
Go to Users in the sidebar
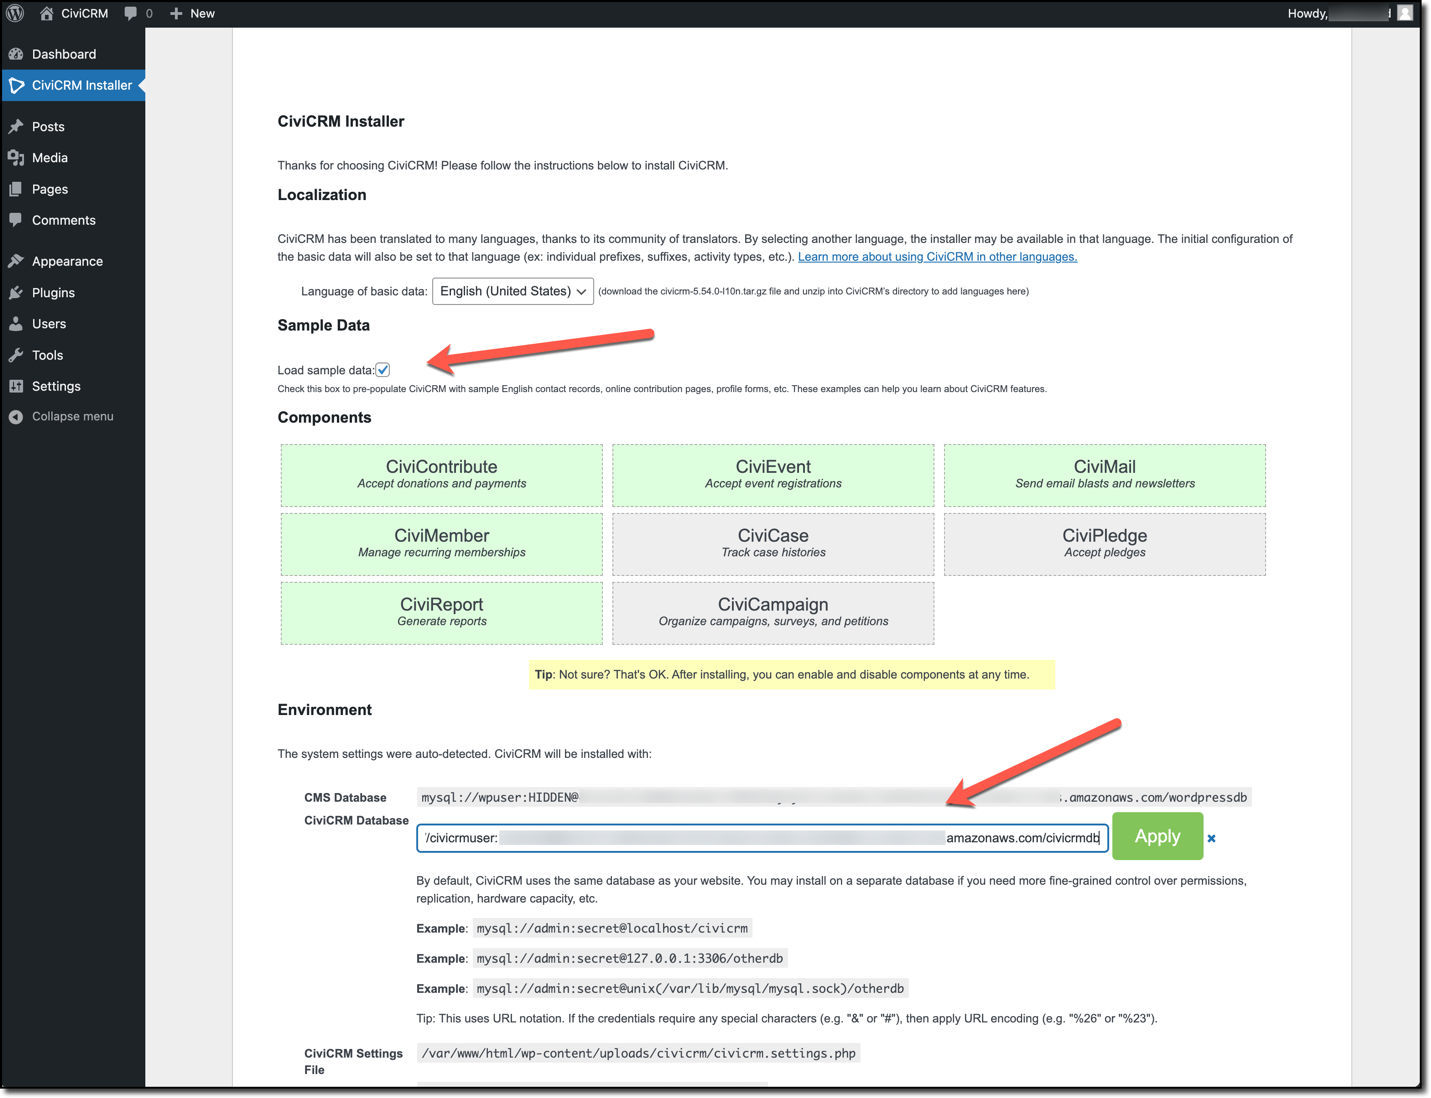click(x=49, y=324)
